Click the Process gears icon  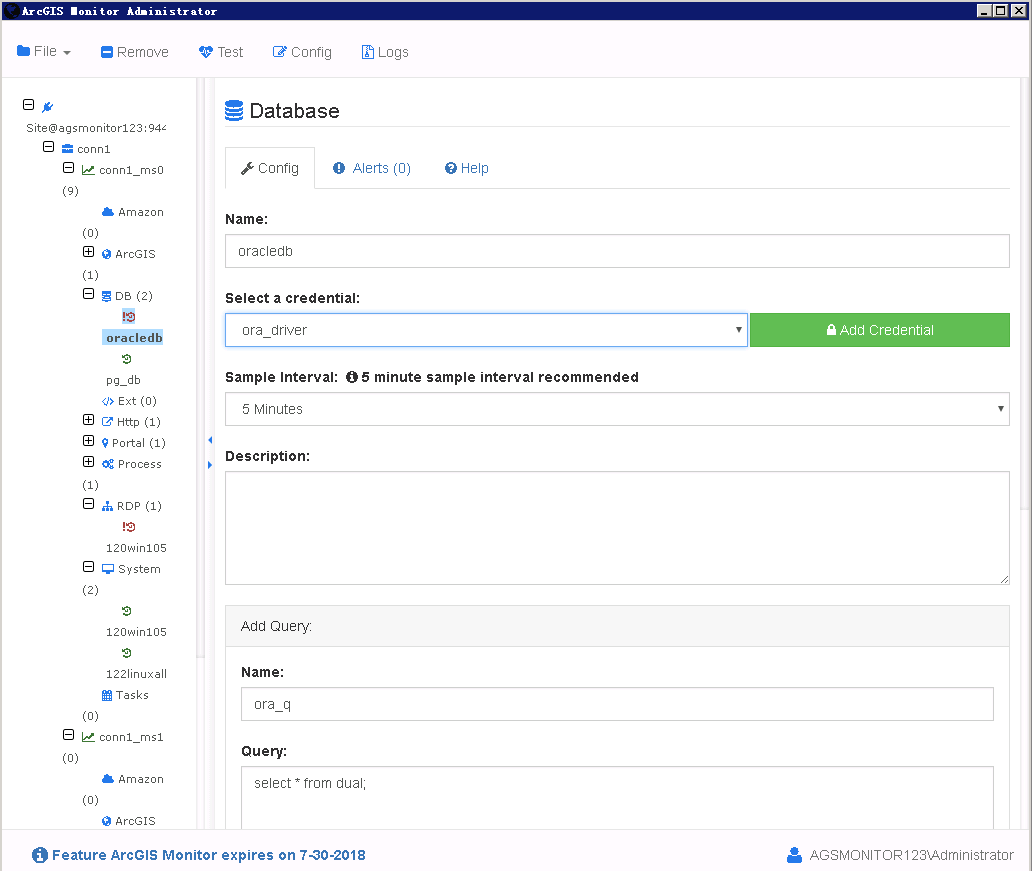point(108,464)
